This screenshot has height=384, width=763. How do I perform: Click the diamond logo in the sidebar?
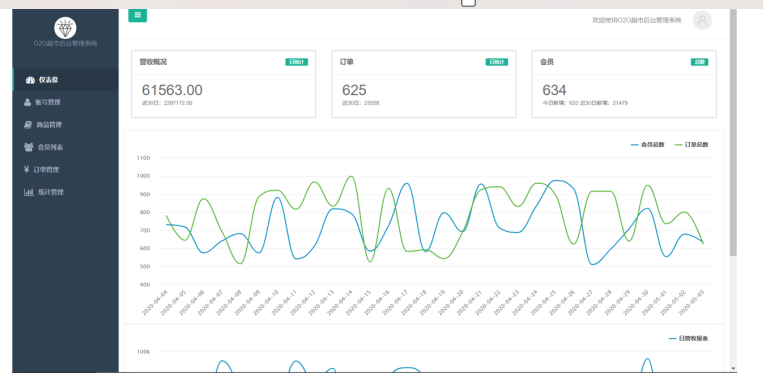pyautogui.click(x=65, y=28)
